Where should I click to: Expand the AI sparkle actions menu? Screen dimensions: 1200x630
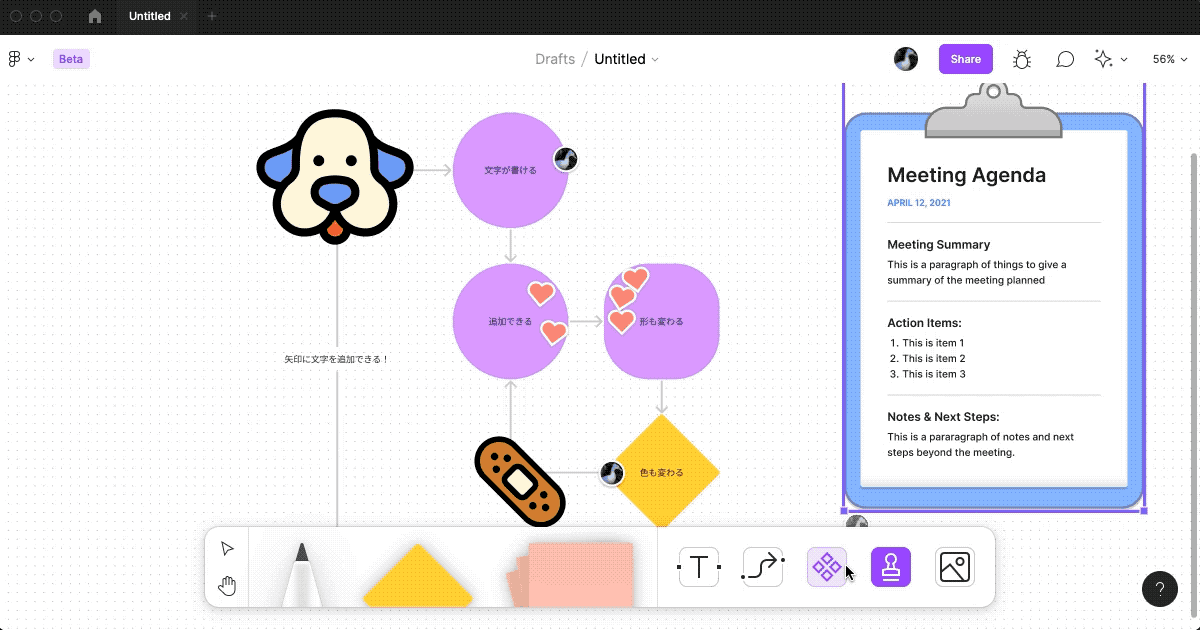(1110, 59)
